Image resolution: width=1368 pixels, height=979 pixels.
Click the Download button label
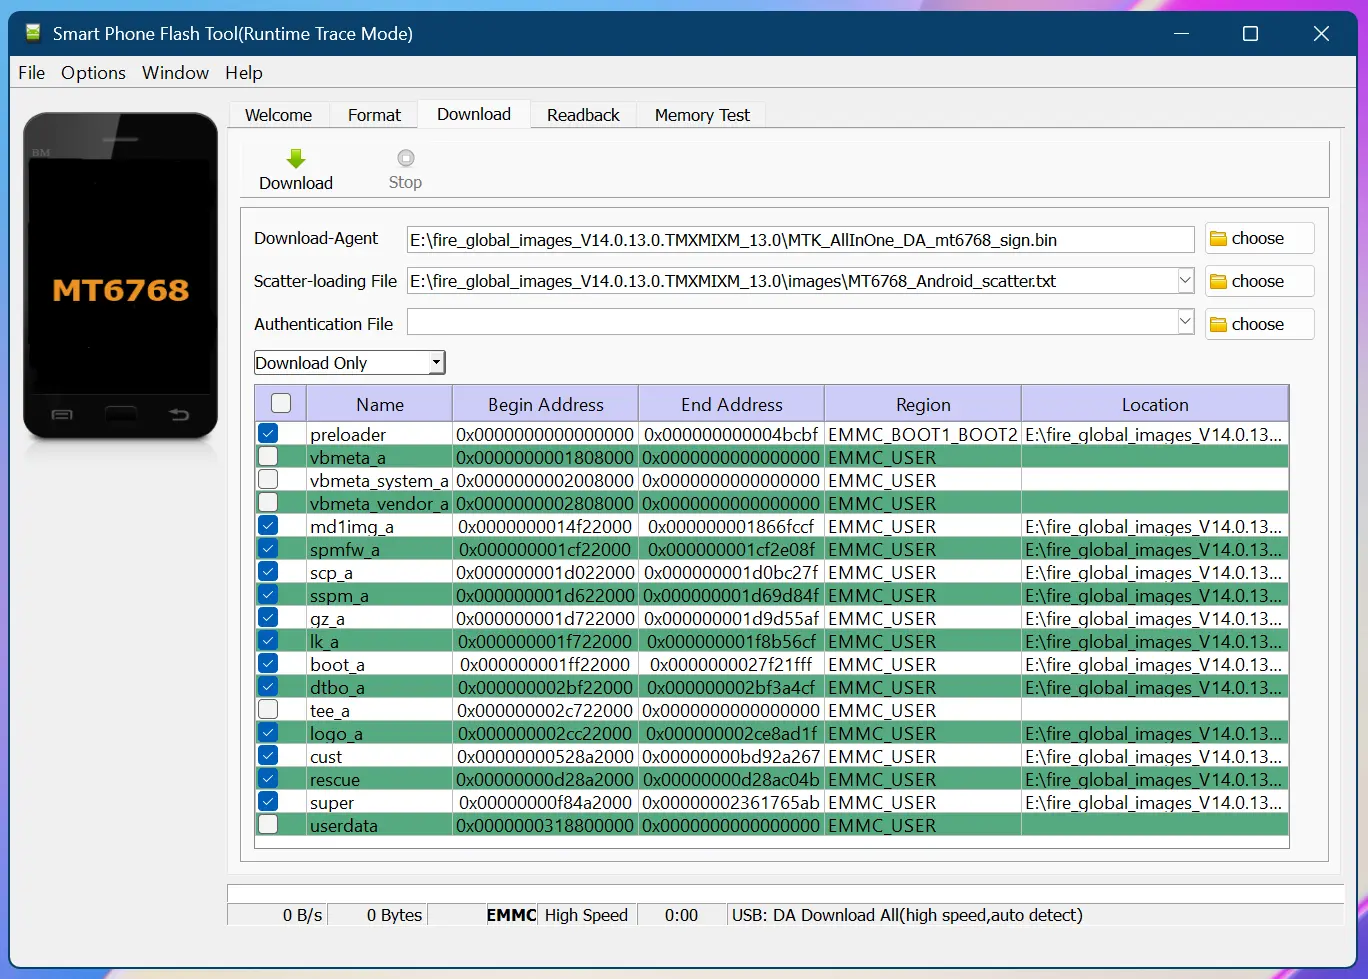click(x=296, y=183)
